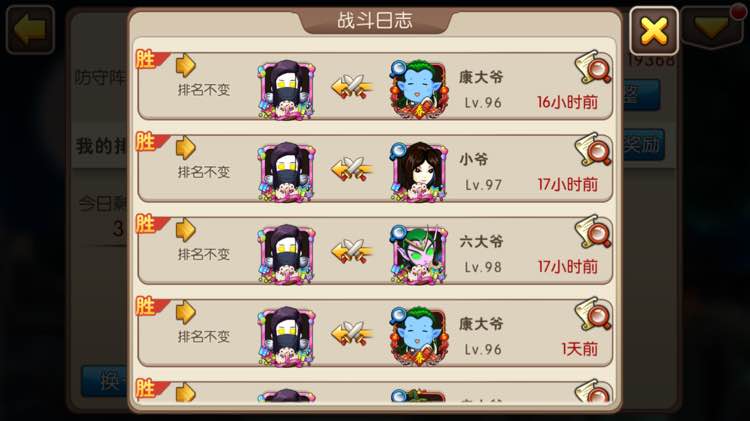Open the 小爷 Lv.97 battle entry

point(375,168)
